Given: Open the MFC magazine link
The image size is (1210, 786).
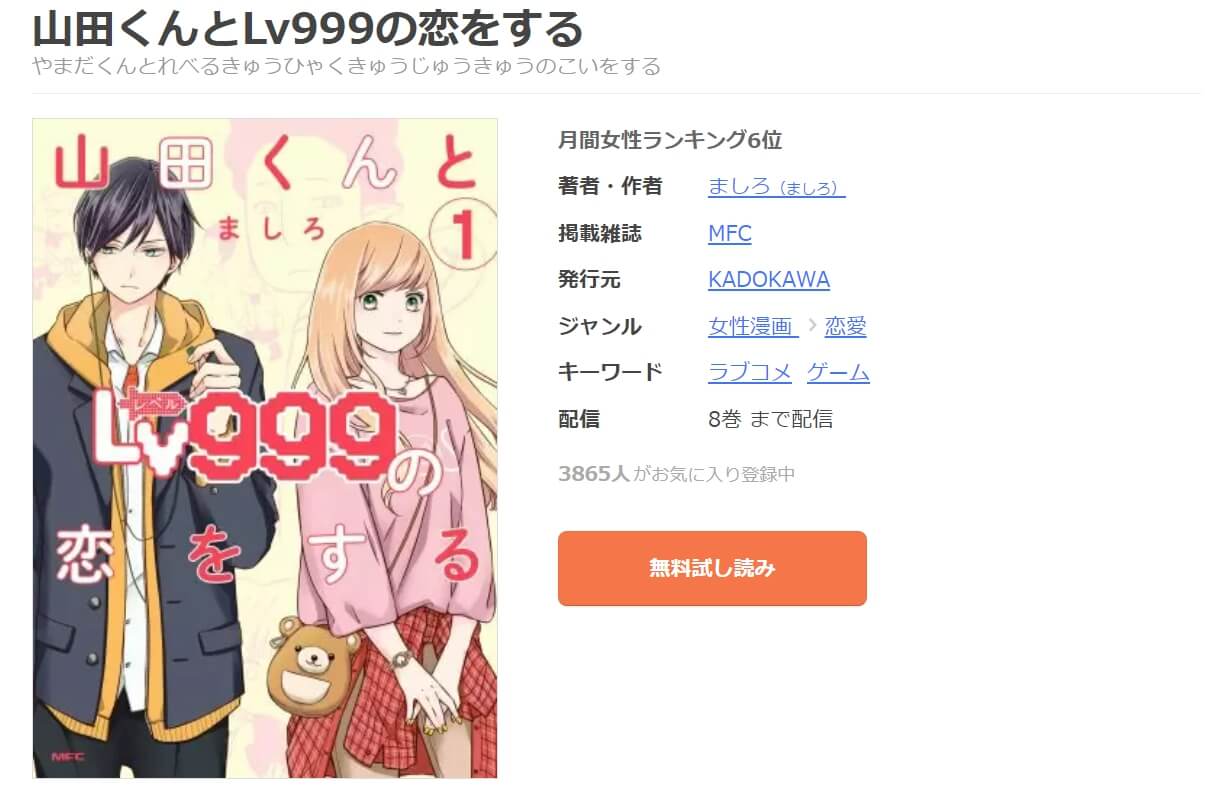Looking at the screenshot, I should coord(729,233).
